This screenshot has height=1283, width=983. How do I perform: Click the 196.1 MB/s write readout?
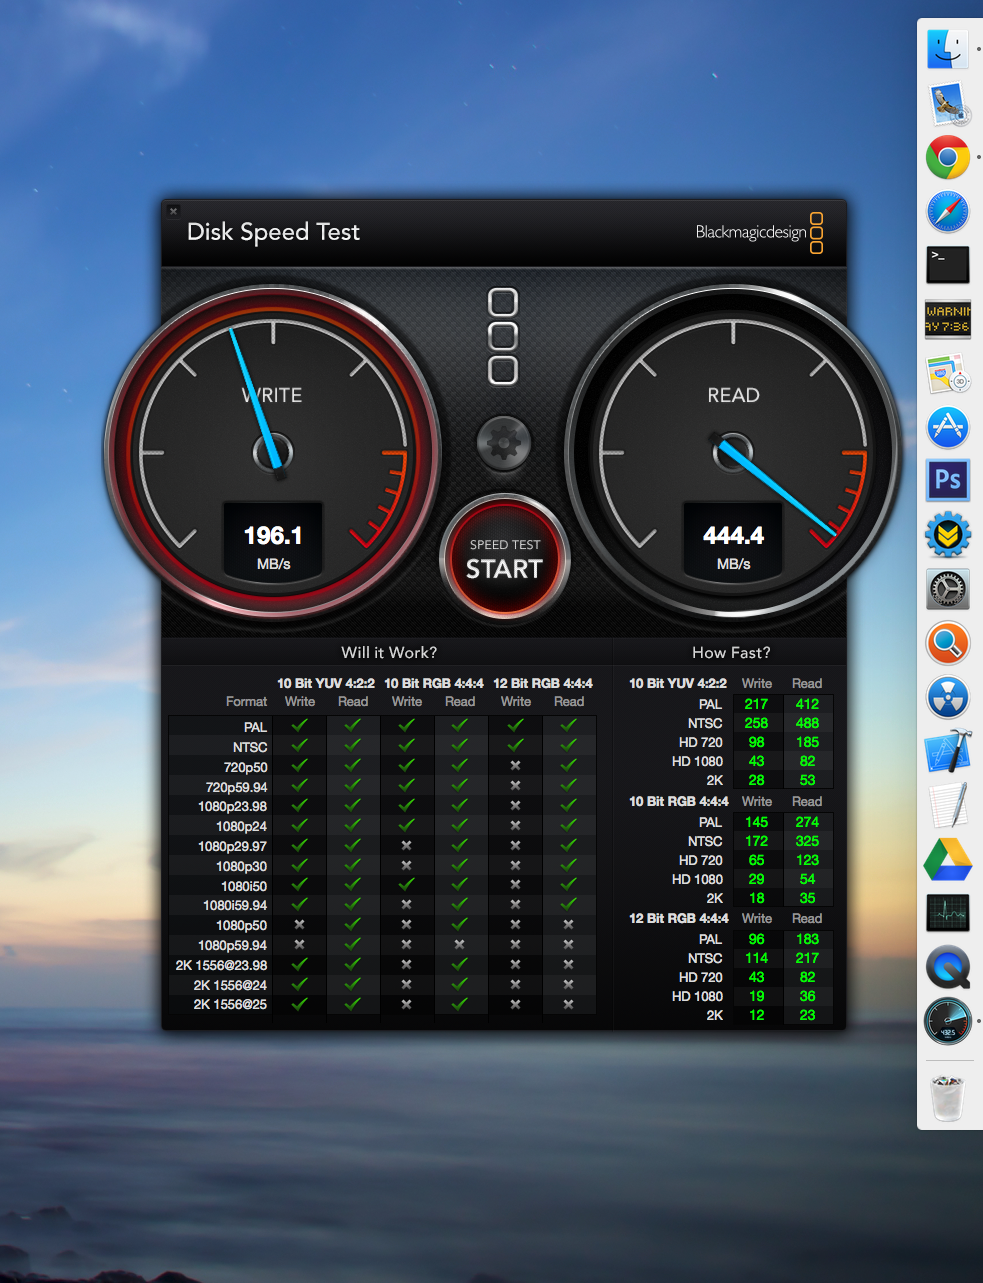tap(273, 541)
